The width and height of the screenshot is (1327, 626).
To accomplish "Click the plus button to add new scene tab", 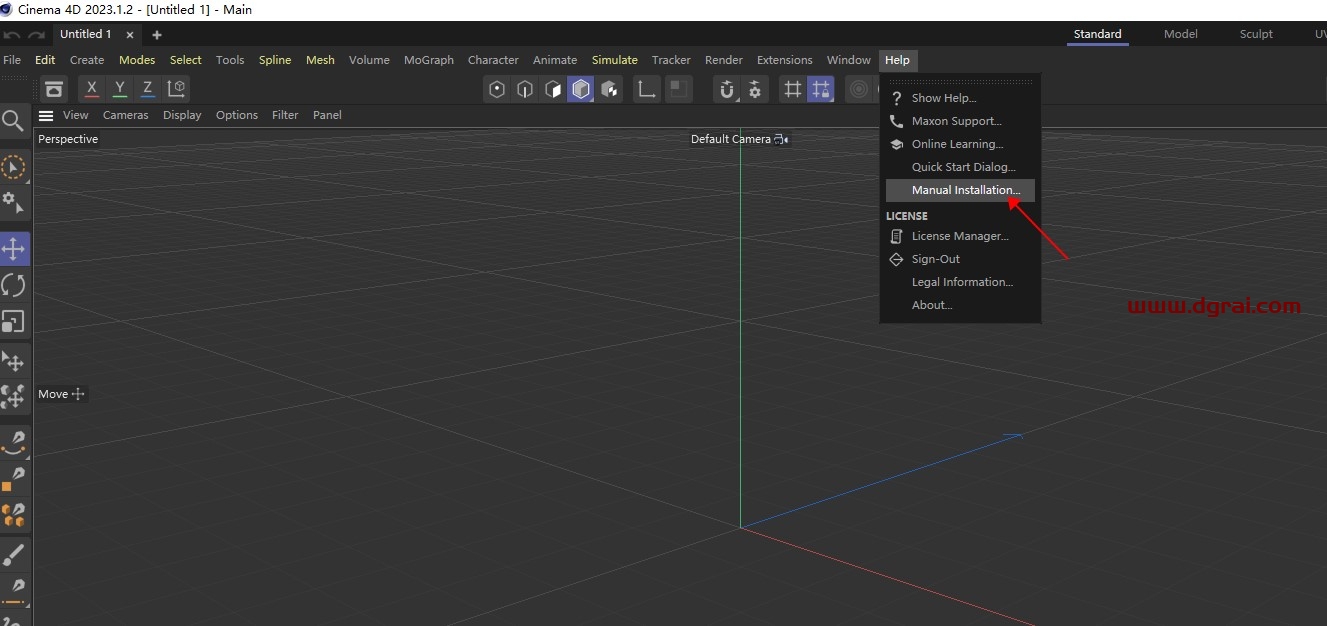I will [156, 34].
